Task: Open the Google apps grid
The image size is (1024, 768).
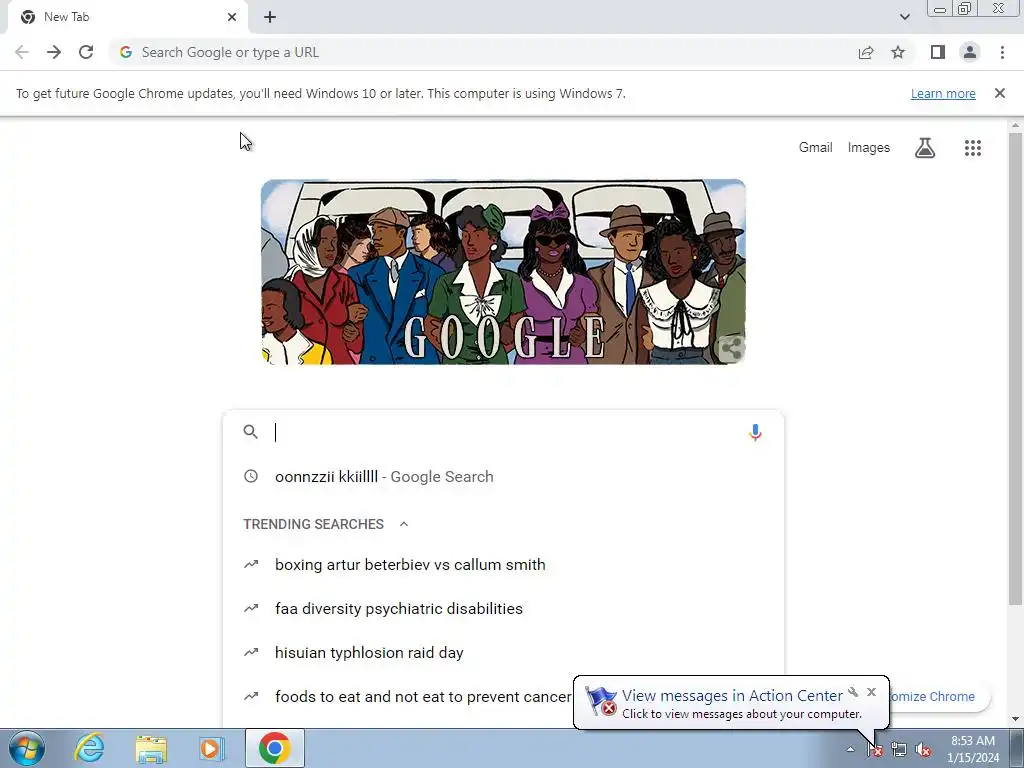Action: [972, 148]
